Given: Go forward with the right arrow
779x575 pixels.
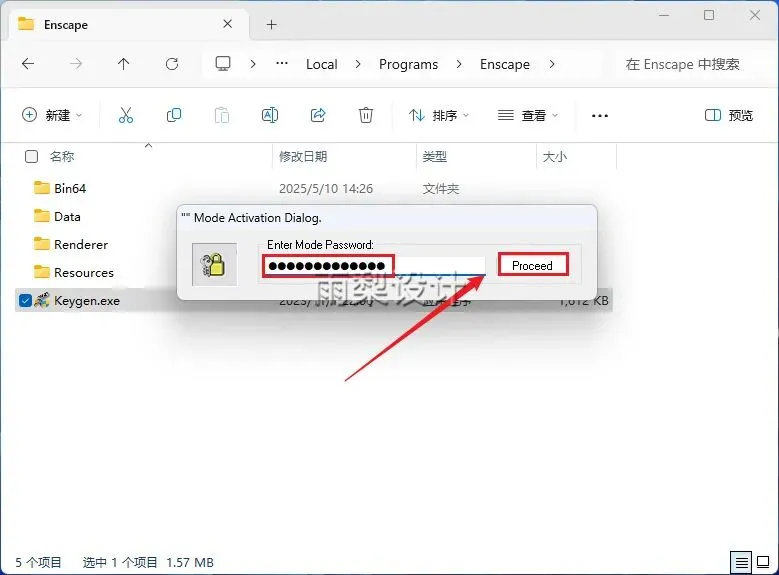Looking at the screenshot, I should coord(76,64).
